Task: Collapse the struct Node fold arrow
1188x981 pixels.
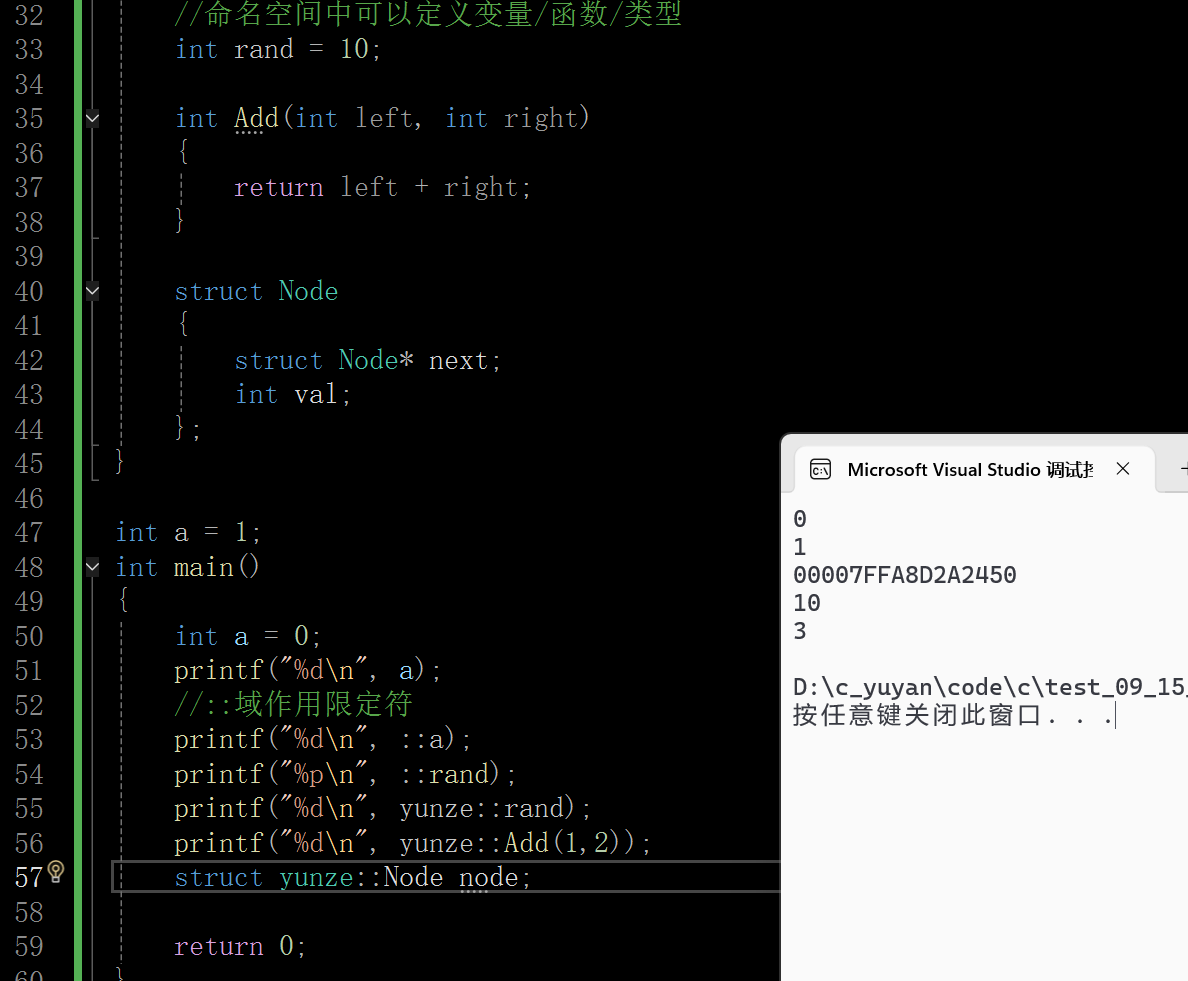Action: 92,291
